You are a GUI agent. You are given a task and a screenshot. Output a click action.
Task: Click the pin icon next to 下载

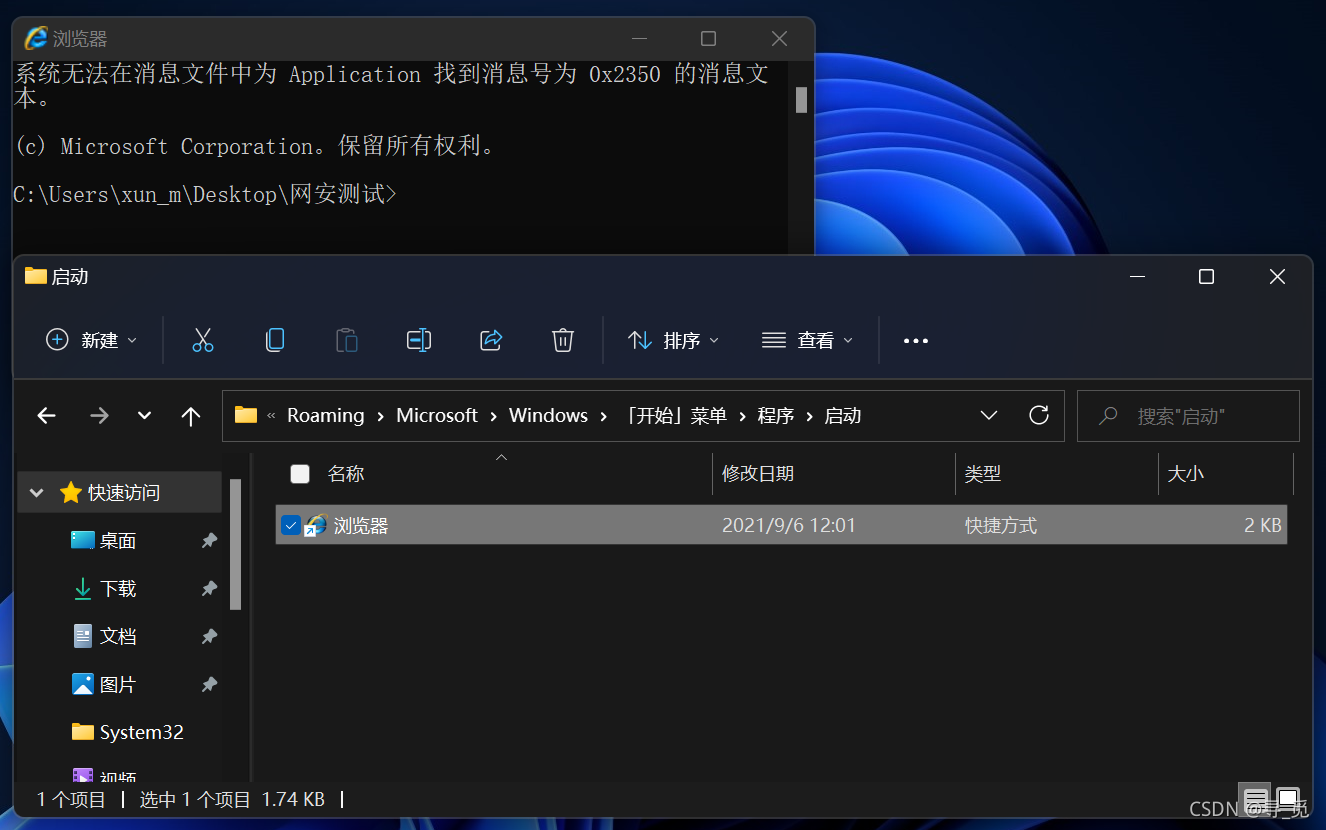point(209,589)
